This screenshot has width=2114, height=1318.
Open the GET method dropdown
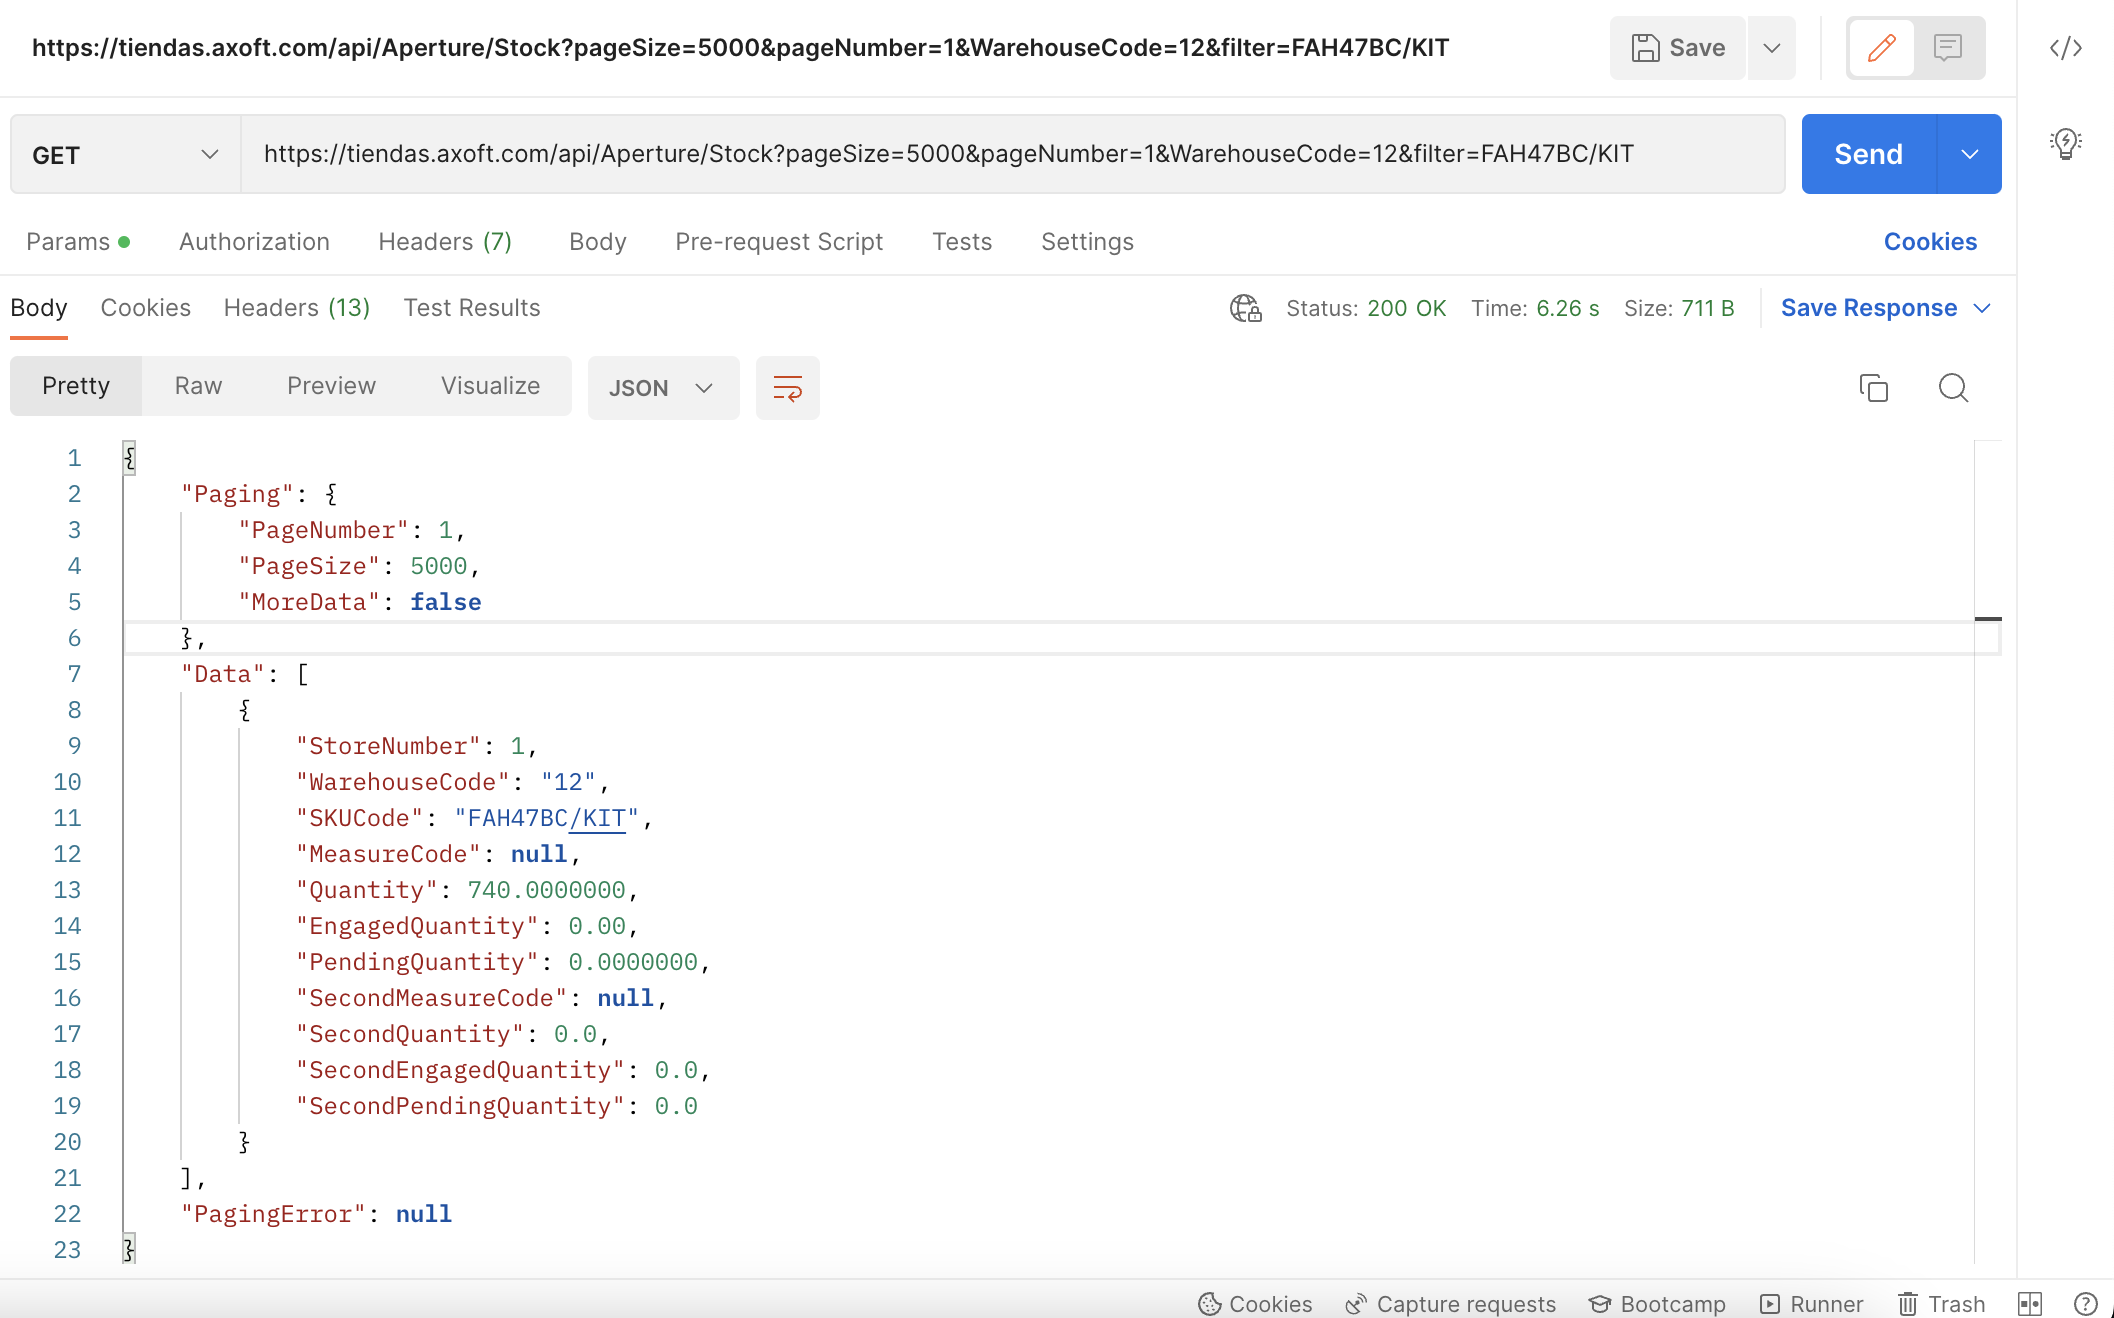(x=122, y=154)
